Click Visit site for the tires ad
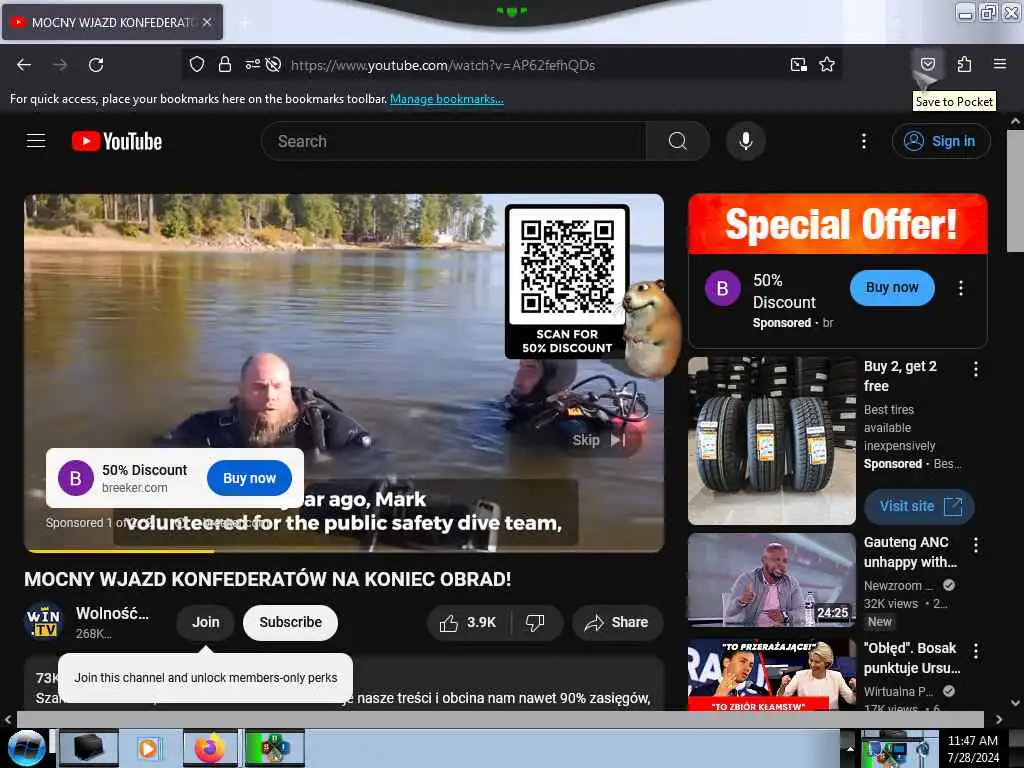Viewport: 1024px width, 768px height. (919, 506)
